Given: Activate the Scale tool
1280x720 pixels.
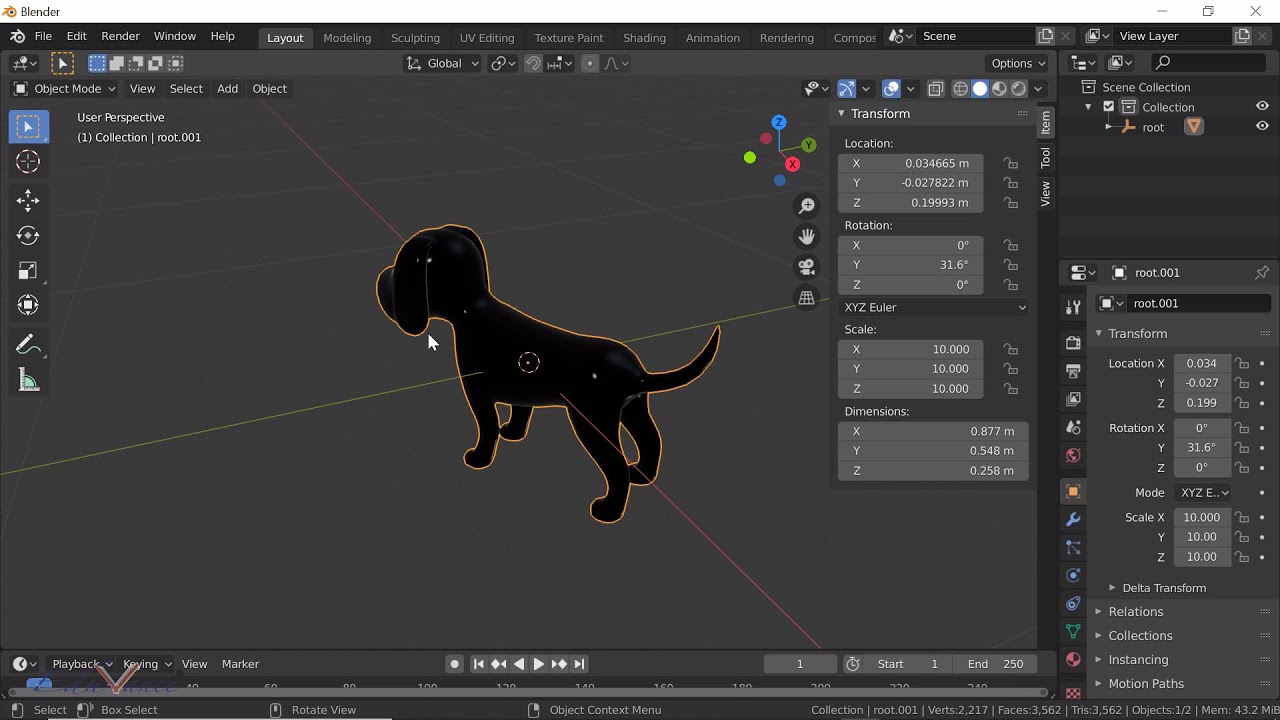Looking at the screenshot, I should tap(28, 270).
